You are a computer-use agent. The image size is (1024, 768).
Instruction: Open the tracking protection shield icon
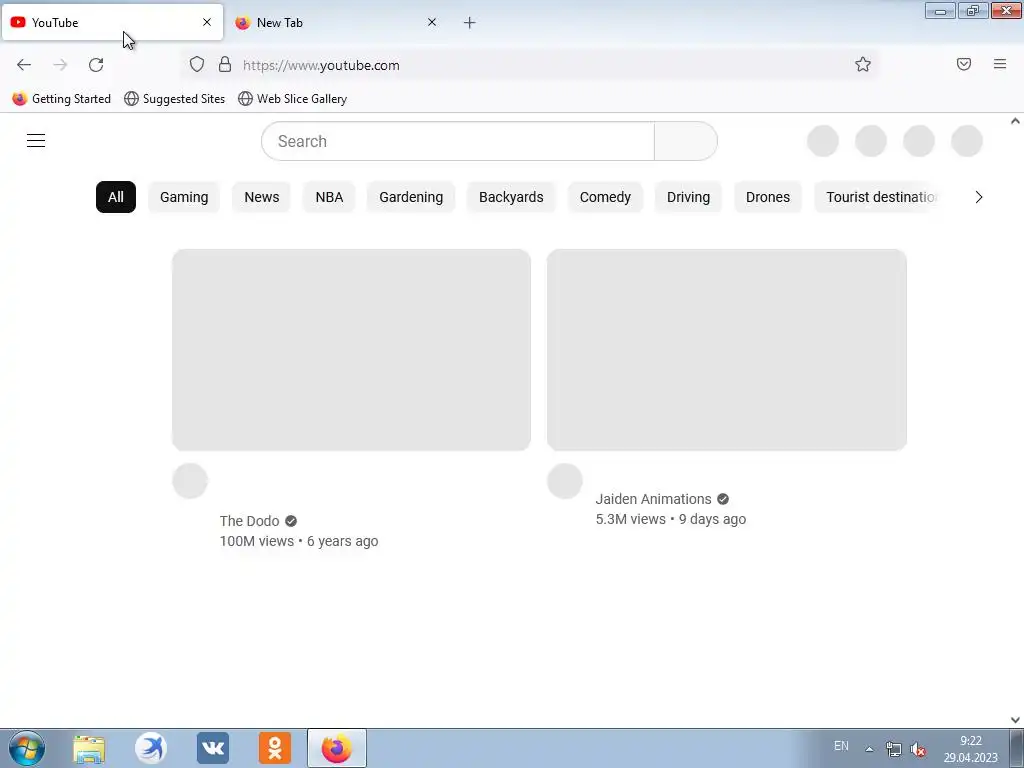click(197, 64)
